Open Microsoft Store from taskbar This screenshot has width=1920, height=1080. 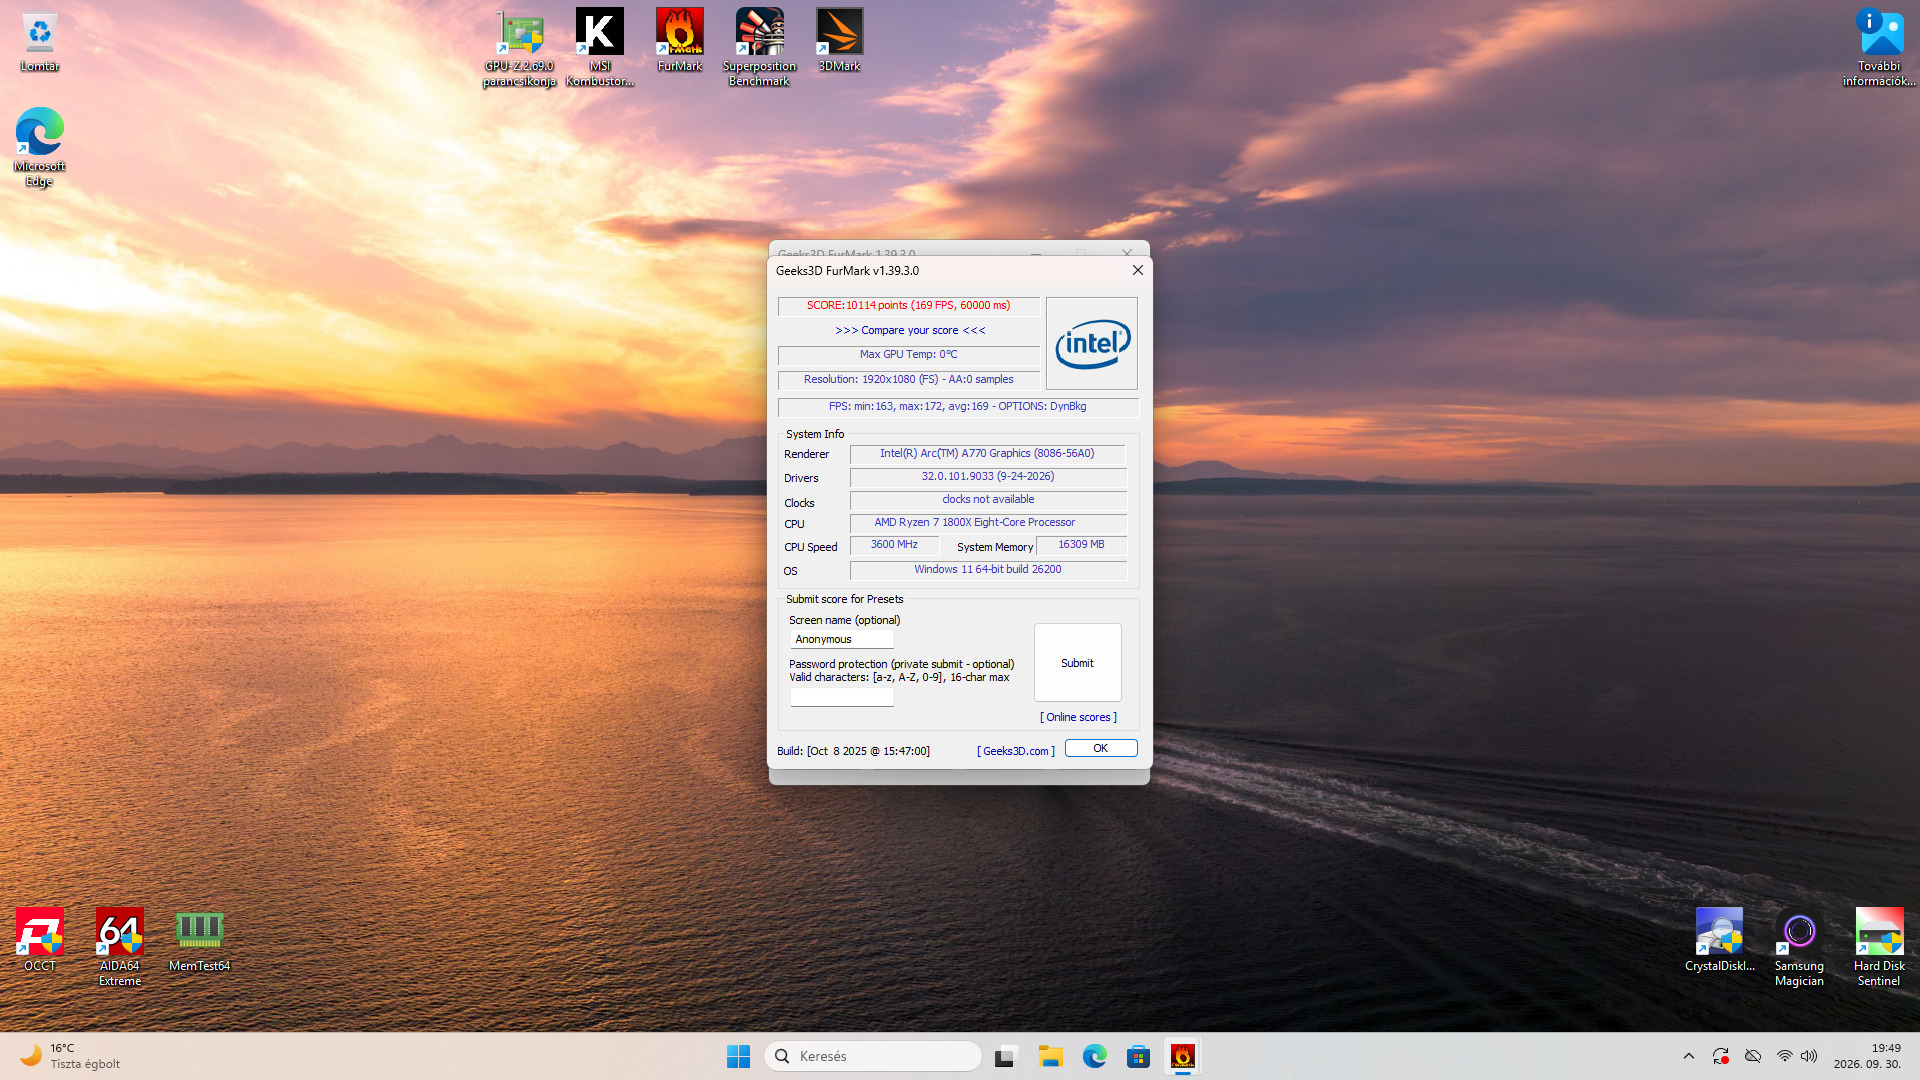tap(1139, 1056)
